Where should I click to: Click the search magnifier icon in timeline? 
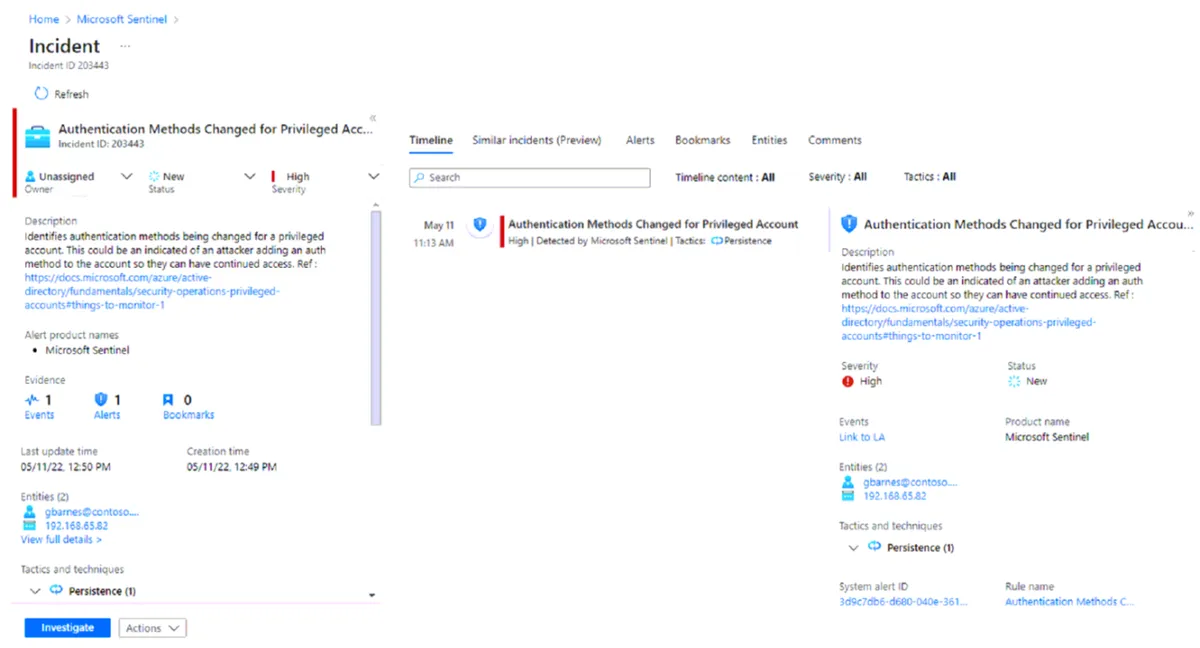pos(419,178)
